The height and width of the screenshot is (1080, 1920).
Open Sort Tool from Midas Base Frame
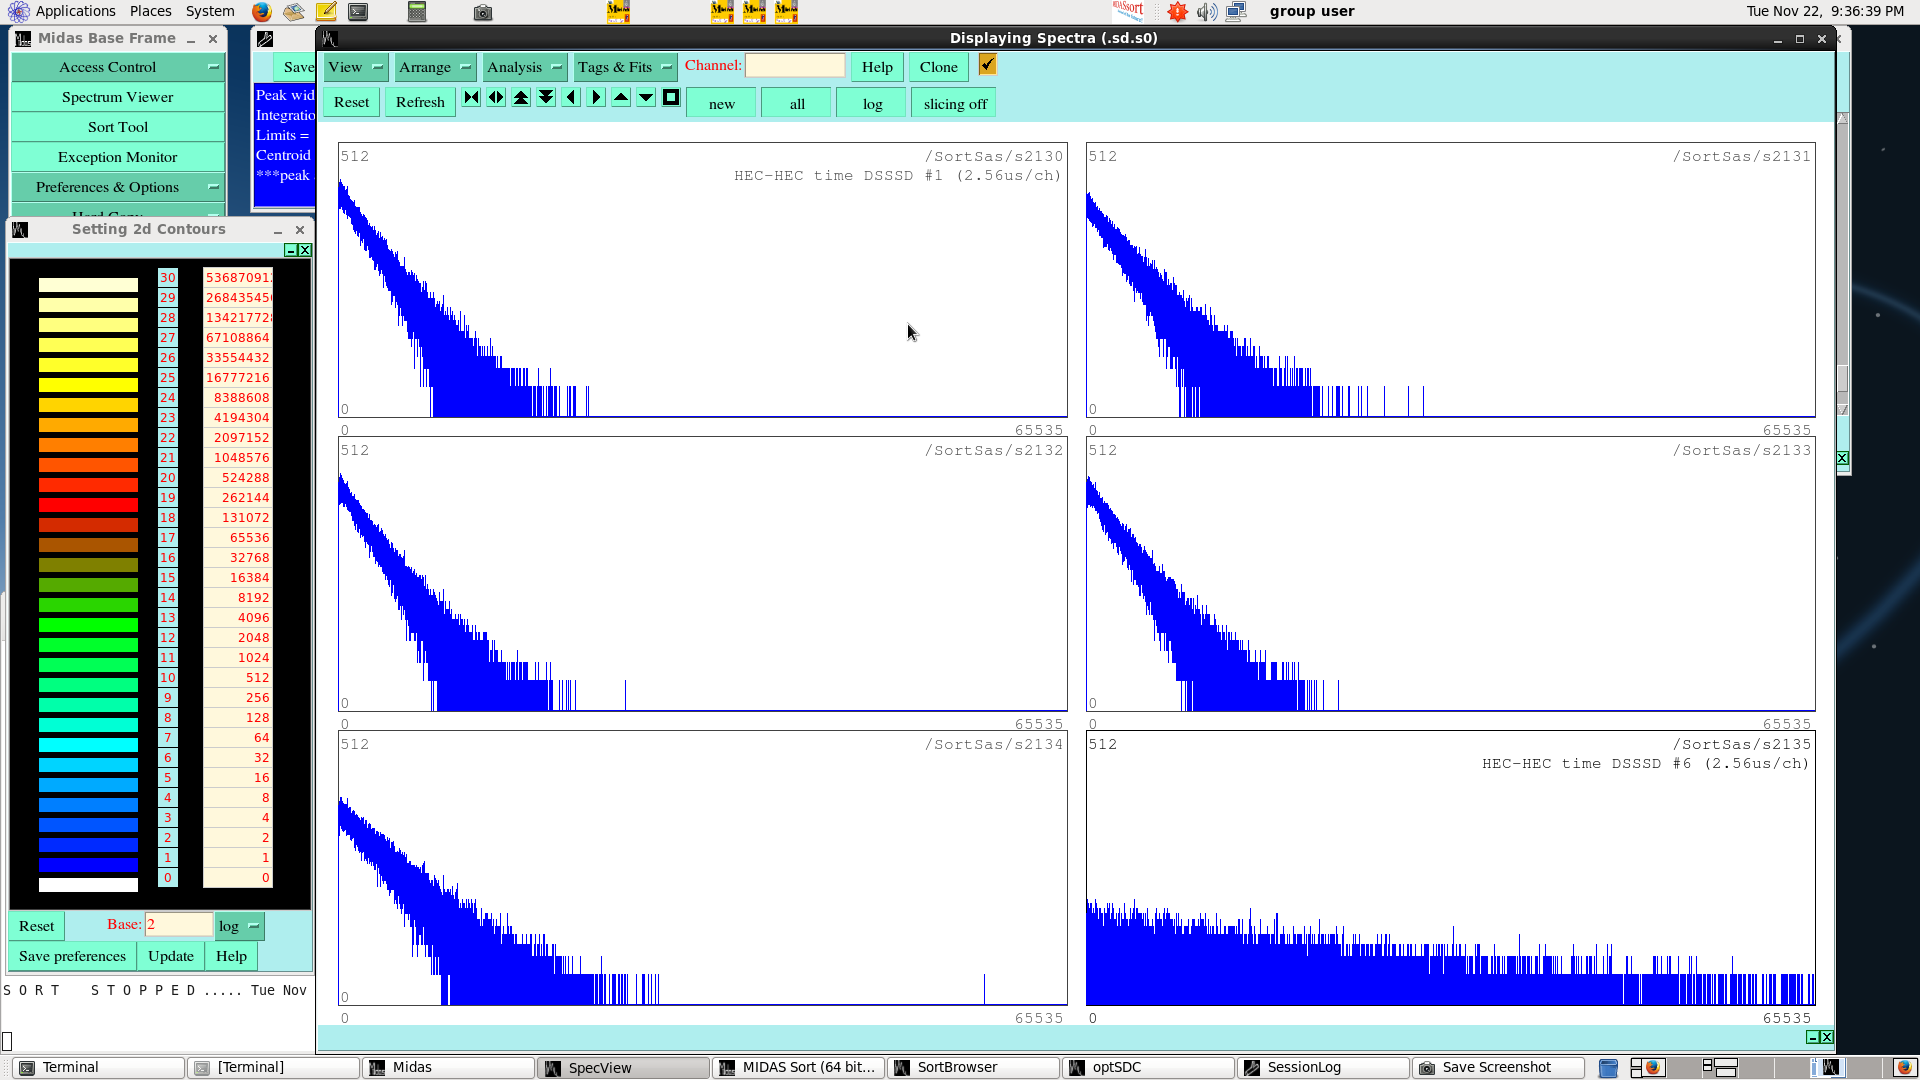(118, 127)
